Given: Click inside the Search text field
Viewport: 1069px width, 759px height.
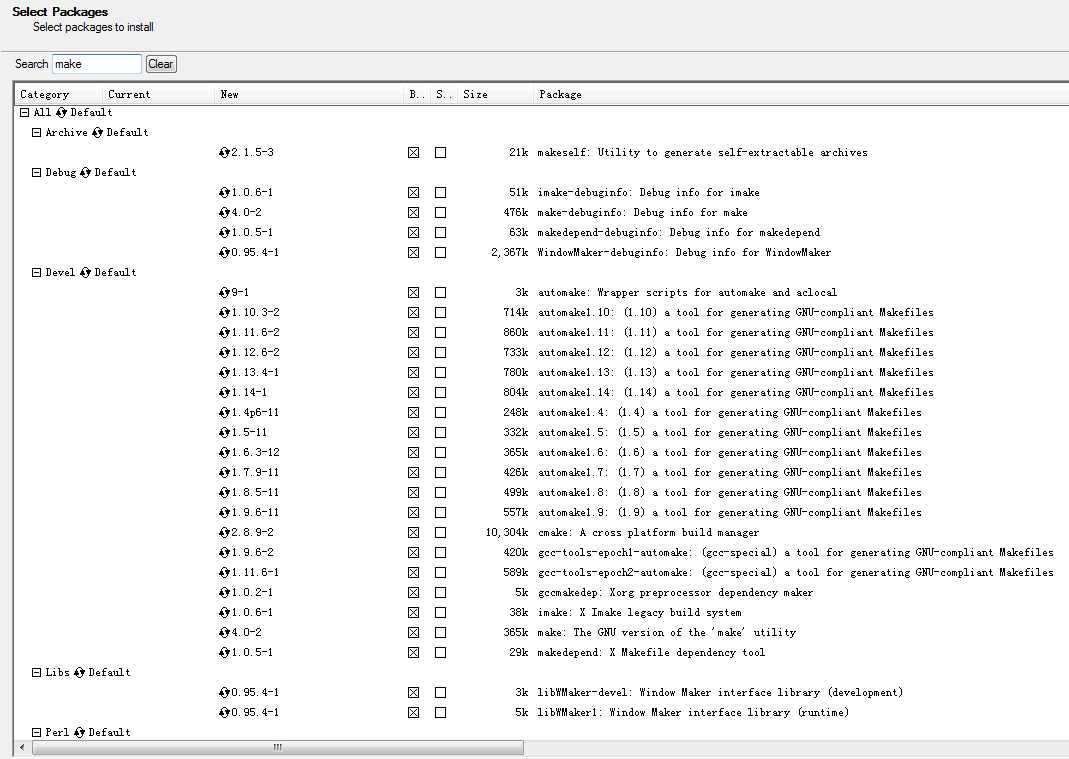Looking at the screenshot, I should 97,64.
